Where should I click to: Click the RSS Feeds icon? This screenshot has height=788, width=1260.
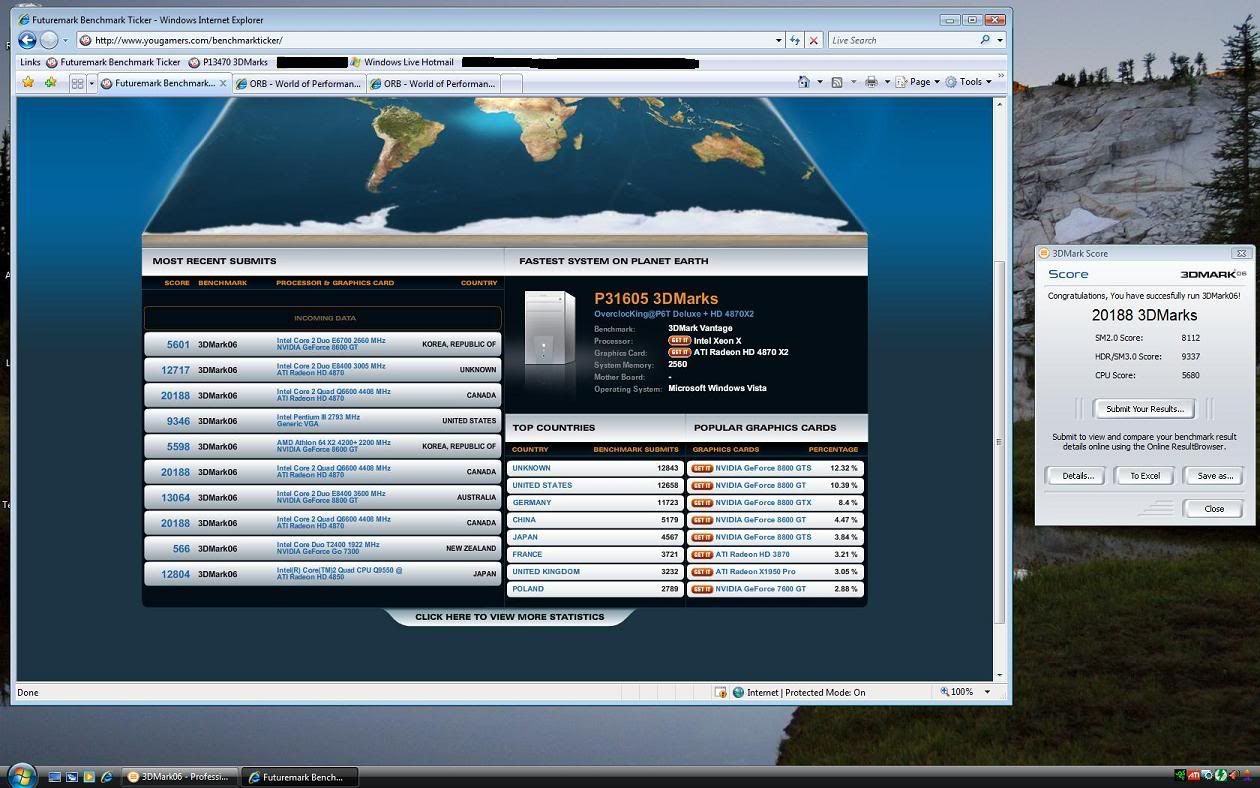(x=837, y=82)
